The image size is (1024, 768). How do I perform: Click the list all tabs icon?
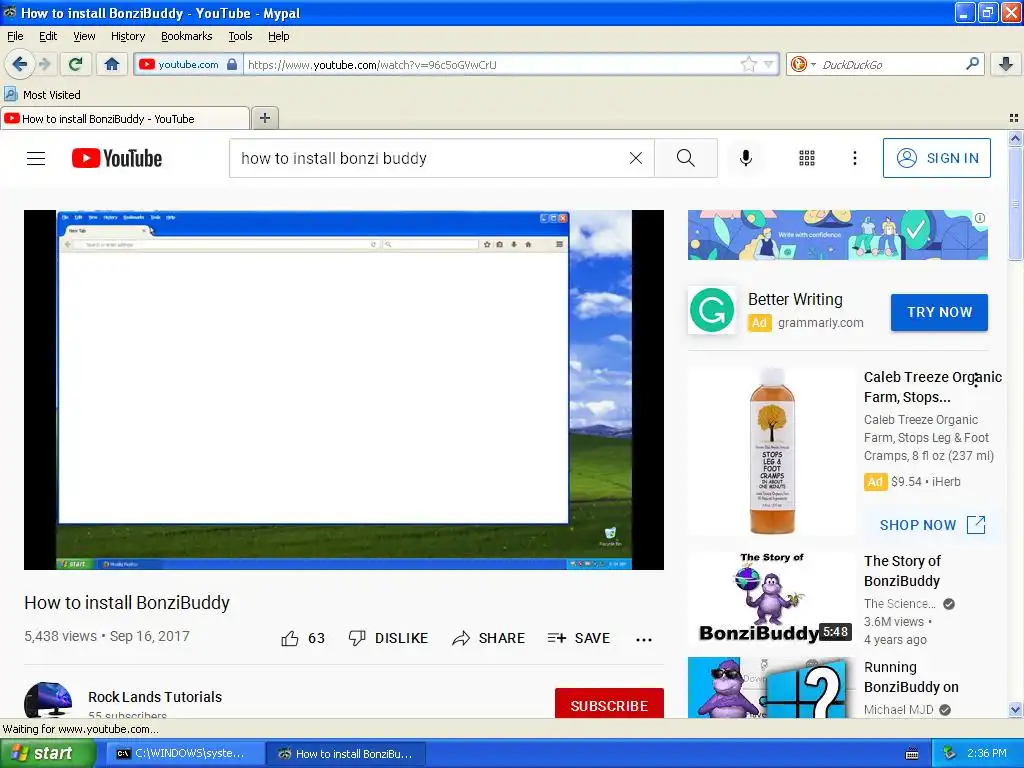pos(1014,118)
